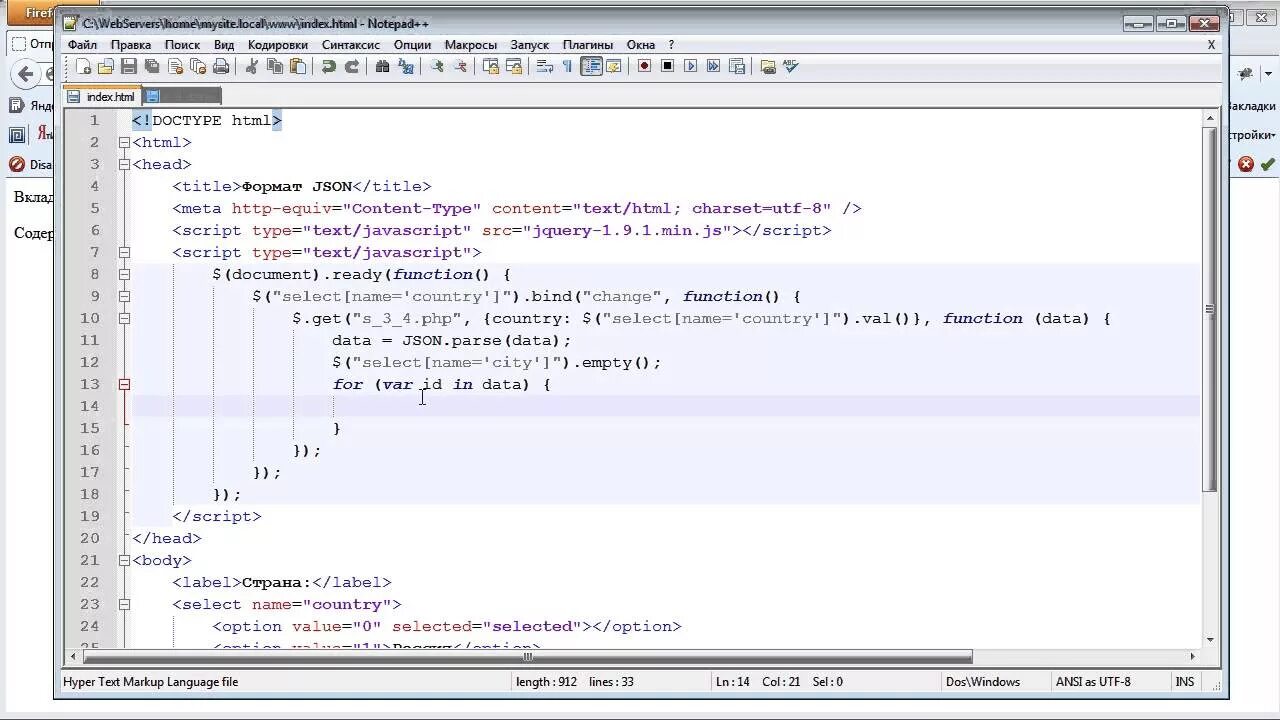Click 'ANSI as UTF-8' in status bar
Image resolution: width=1280 pixels, height=720 pixels.
click(x=1093, y=682)
